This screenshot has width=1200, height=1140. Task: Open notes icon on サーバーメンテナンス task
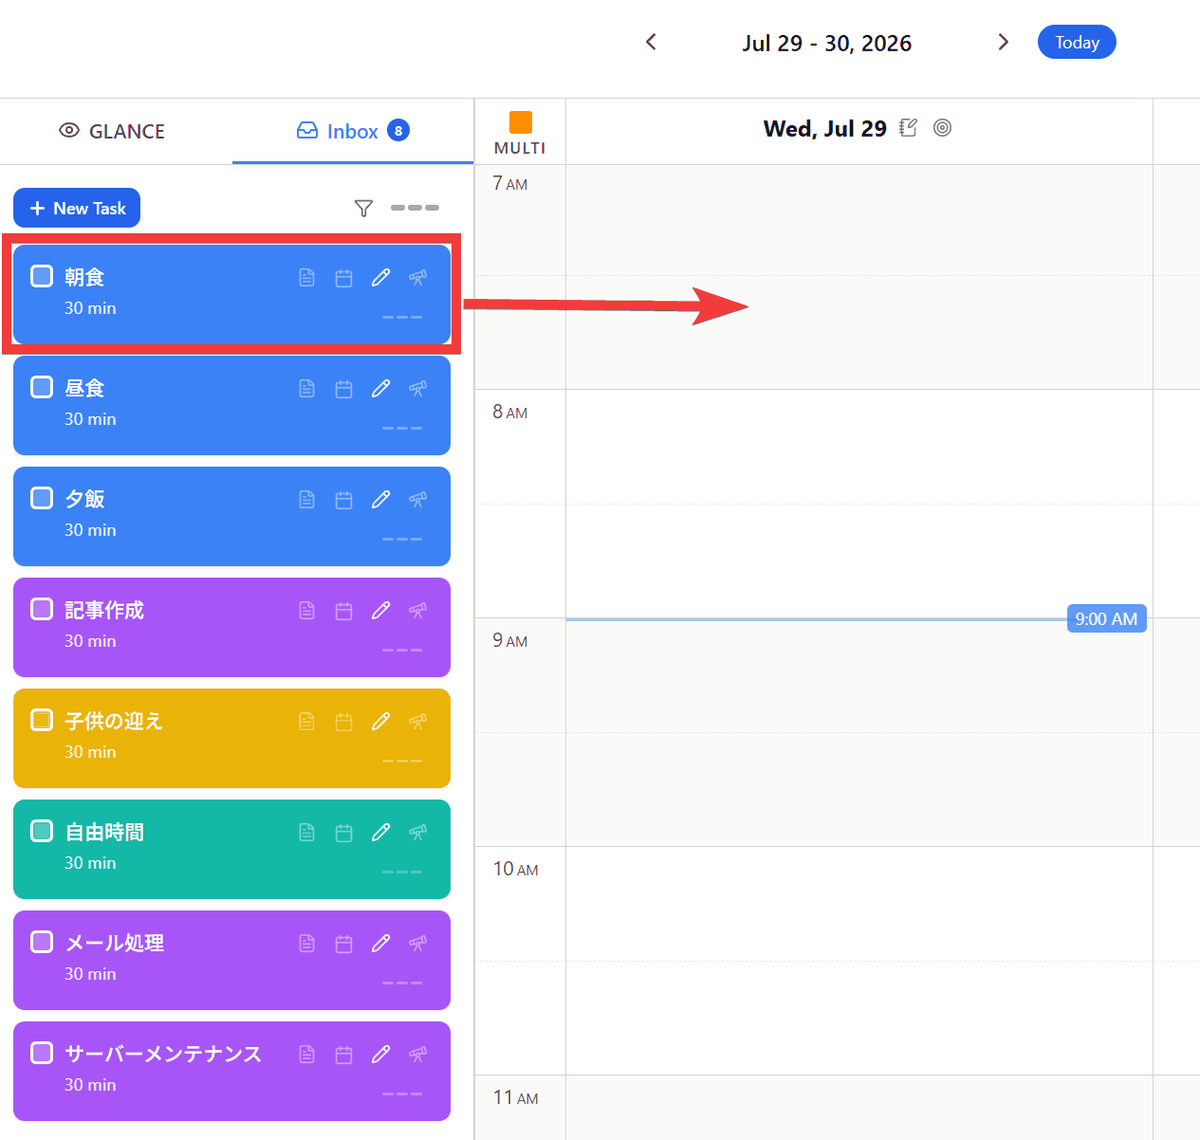307,1055
